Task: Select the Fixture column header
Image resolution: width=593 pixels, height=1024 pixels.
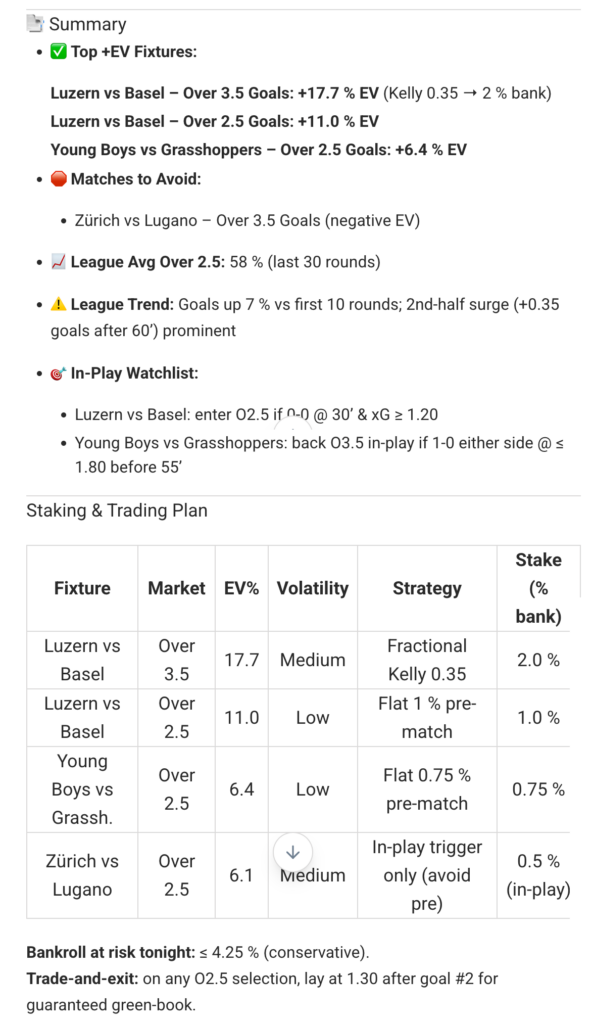Action: coord(82,588)
